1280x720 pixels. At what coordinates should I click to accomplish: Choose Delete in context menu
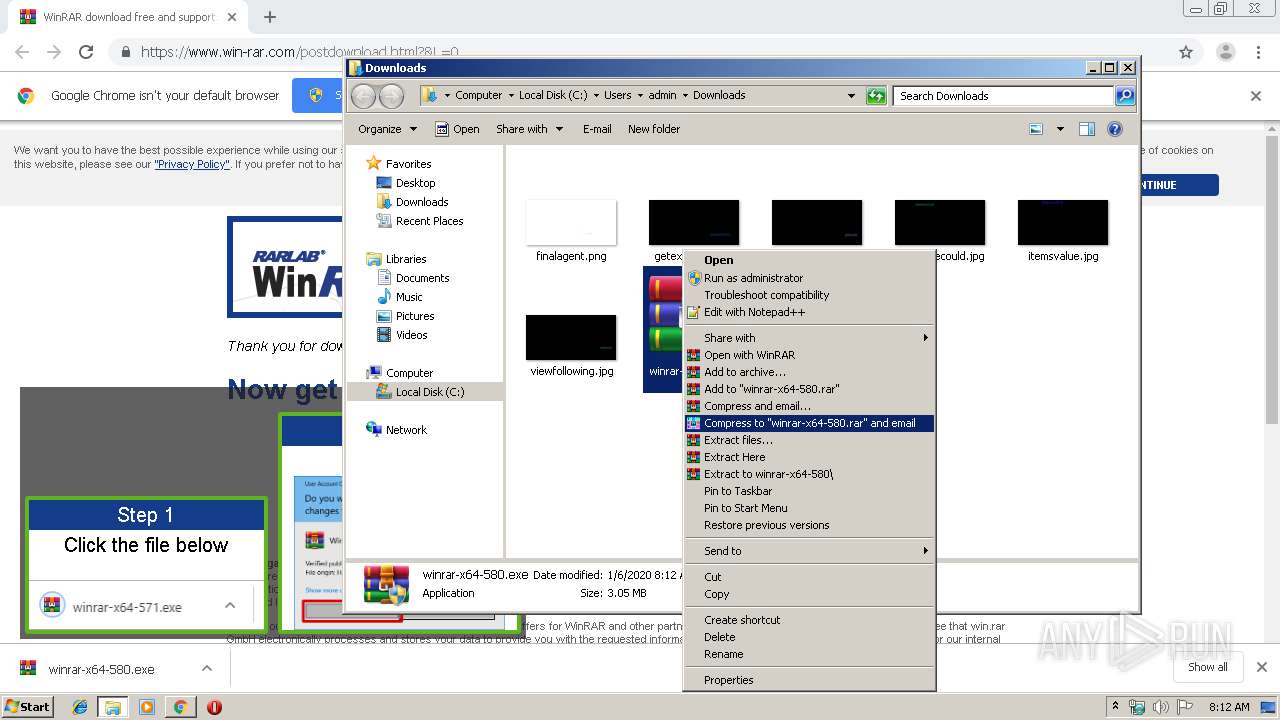click(x=809, y=637)
